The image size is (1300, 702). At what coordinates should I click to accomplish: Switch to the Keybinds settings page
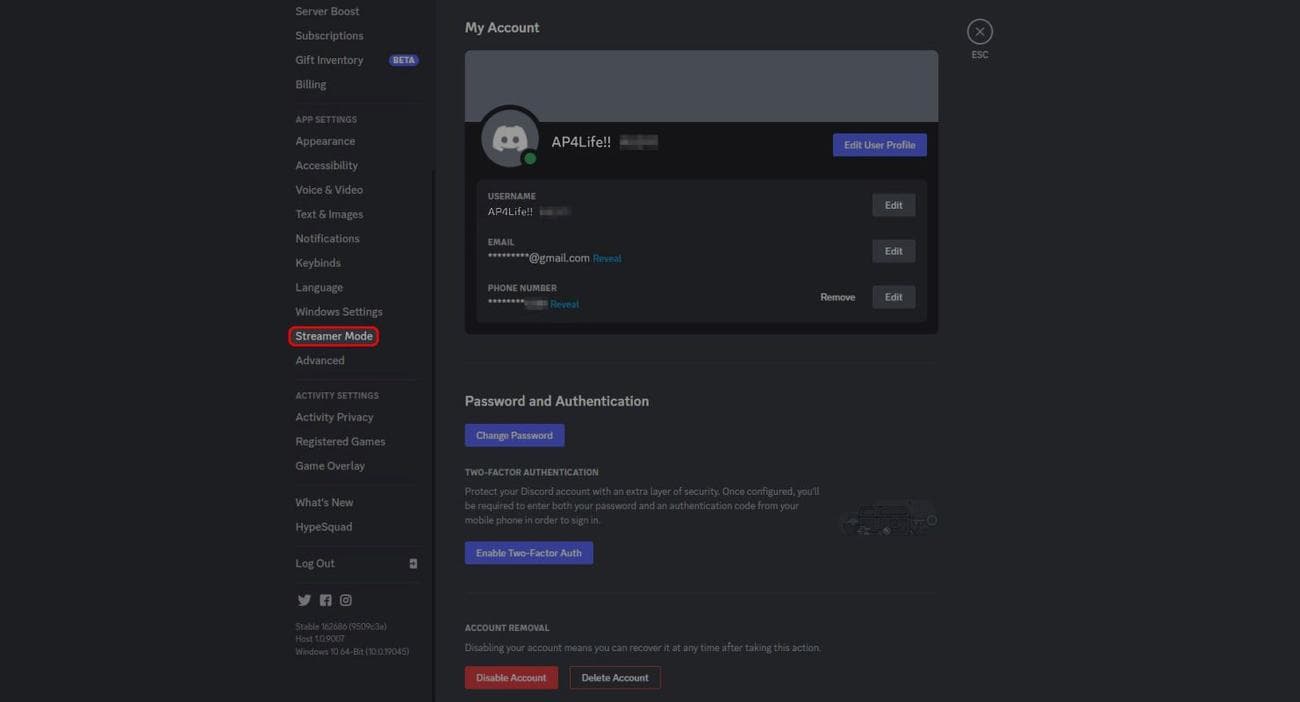pos(317,261)
